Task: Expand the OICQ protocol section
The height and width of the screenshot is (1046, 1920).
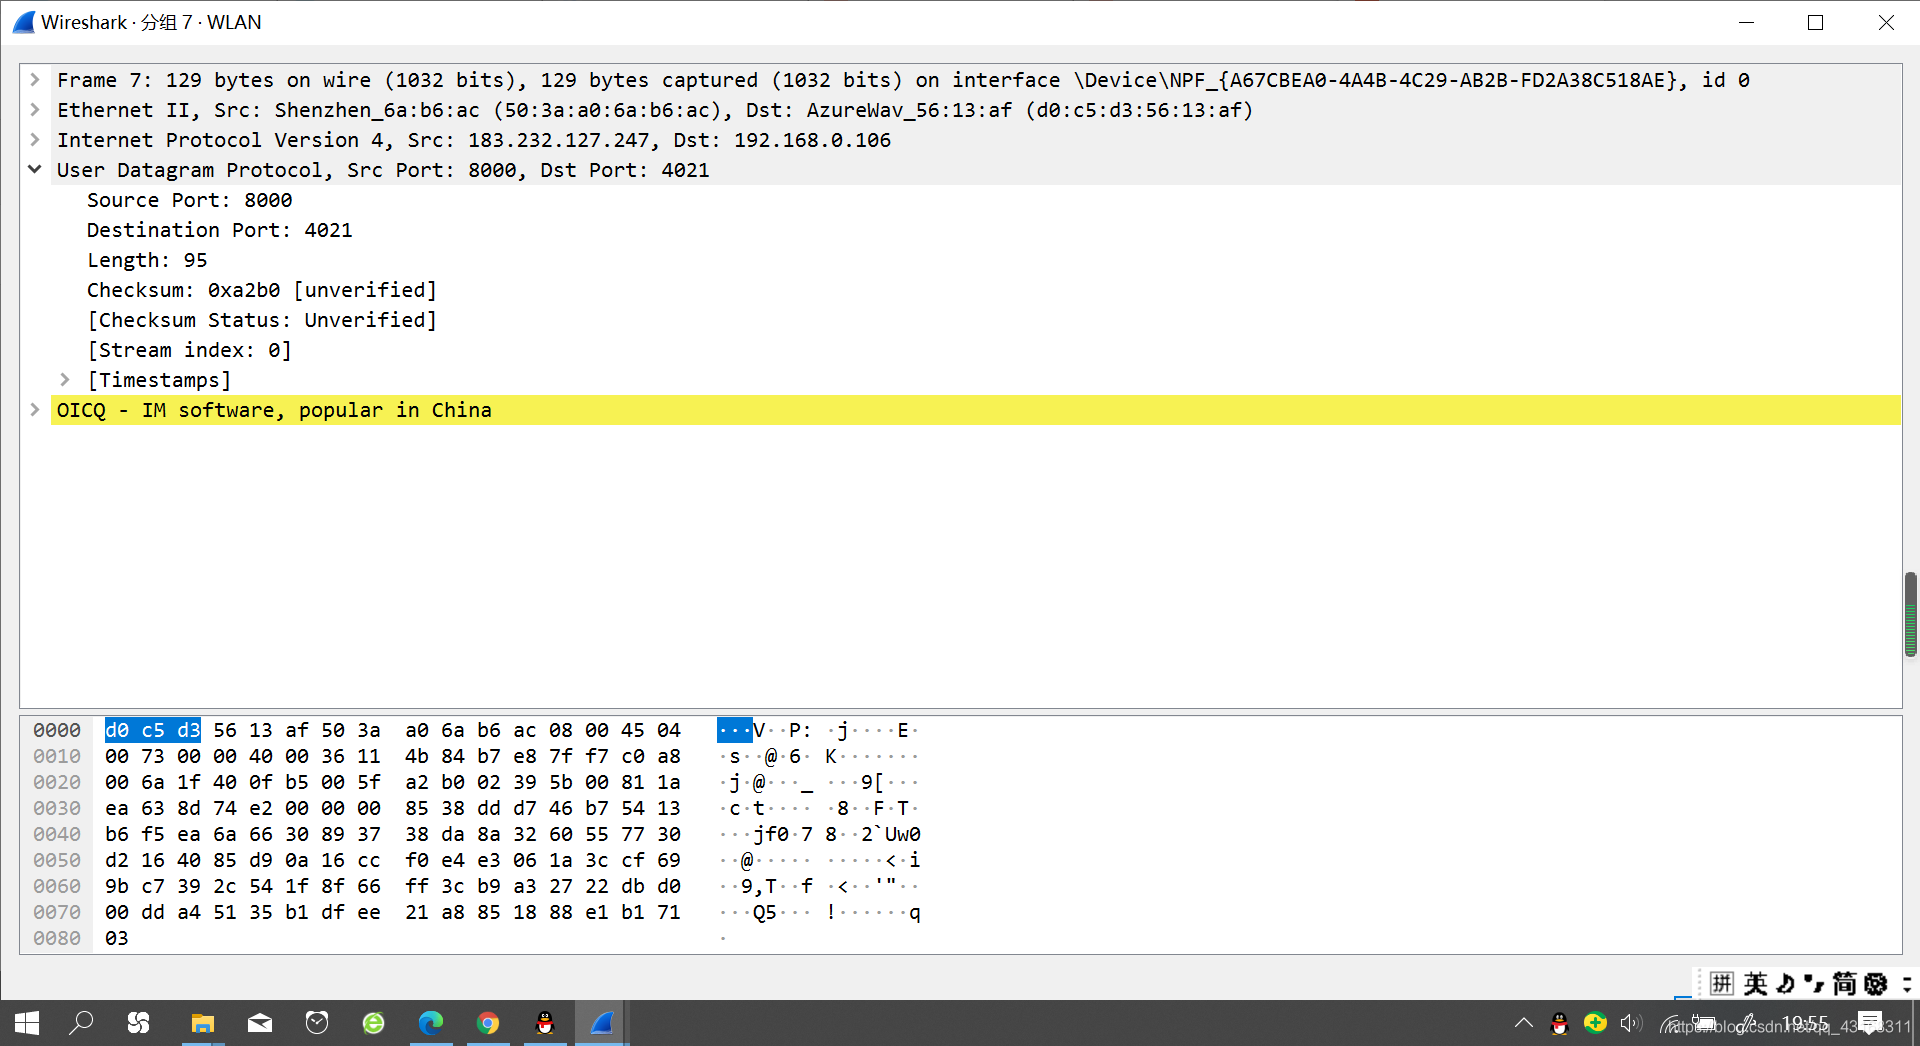Action: [35, 409]
